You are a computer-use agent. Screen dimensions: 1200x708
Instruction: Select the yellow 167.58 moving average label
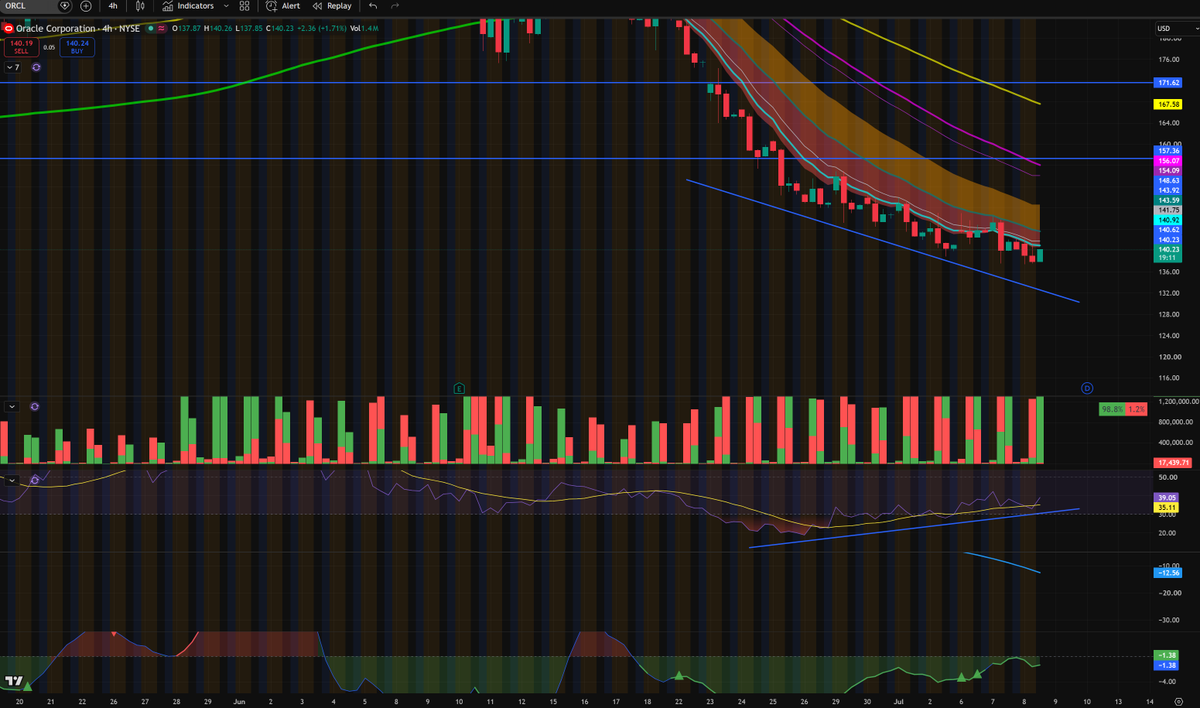click(1168, 104)
